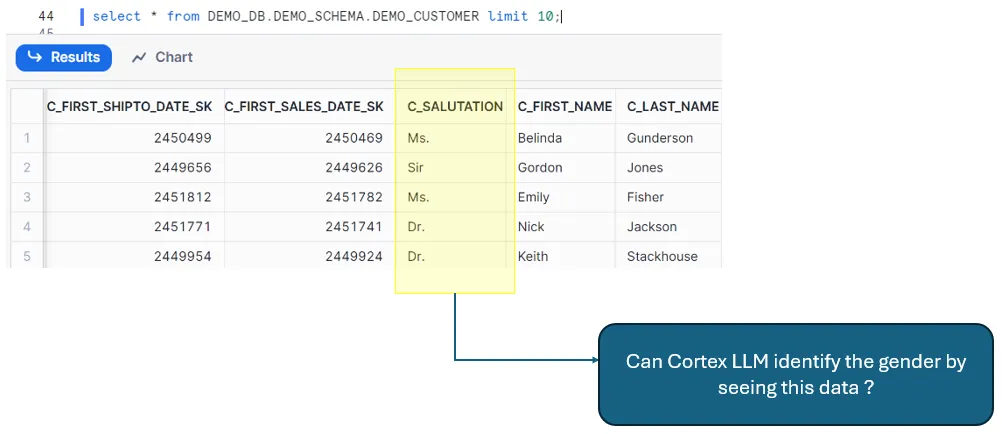Click the Cortex LLM gender question callout

point(795,374)
